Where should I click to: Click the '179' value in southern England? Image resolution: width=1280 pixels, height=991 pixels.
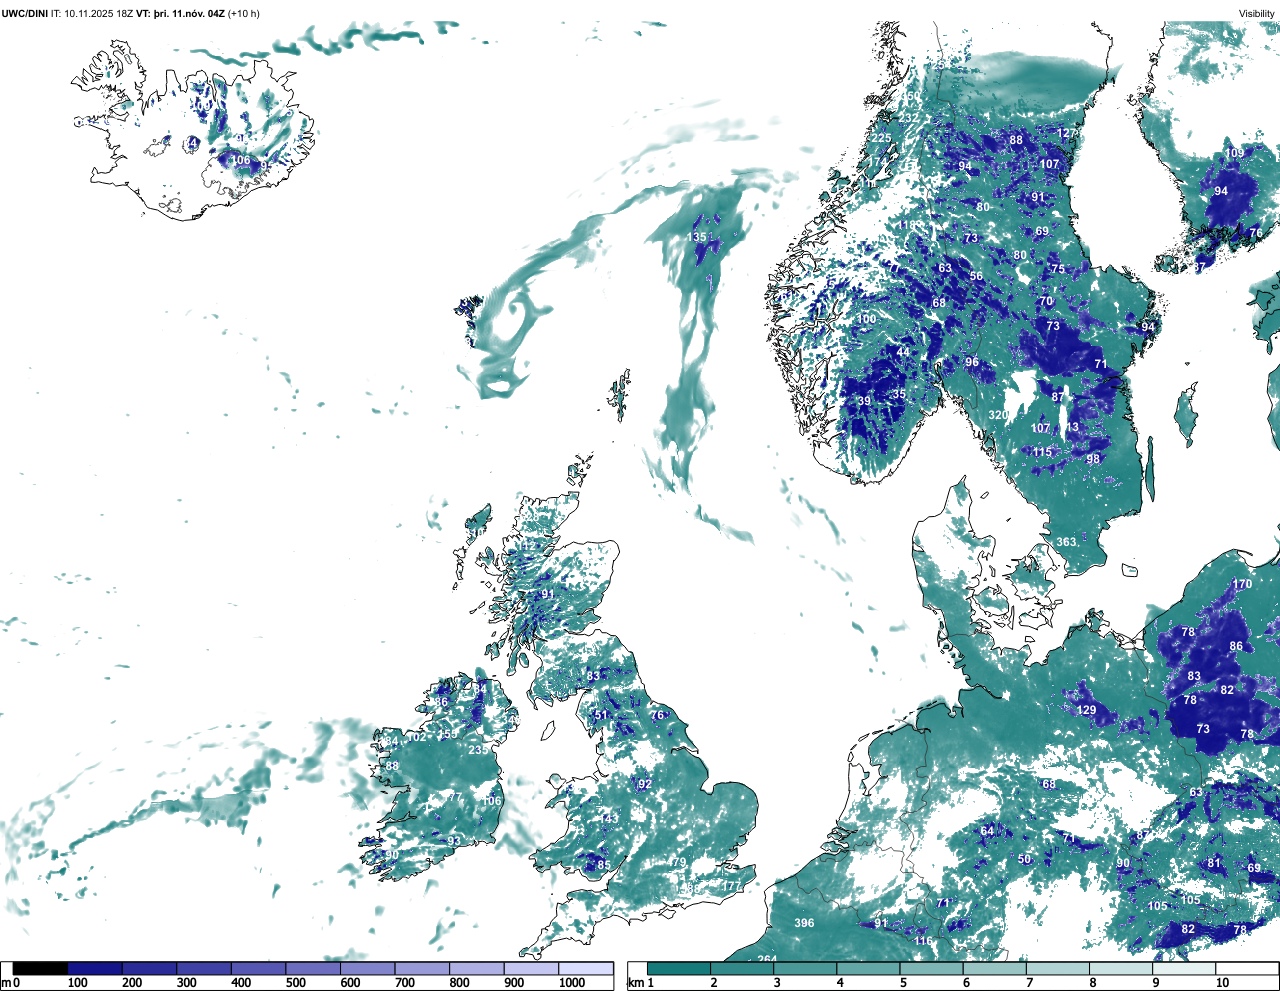click(x=677, y=863)
